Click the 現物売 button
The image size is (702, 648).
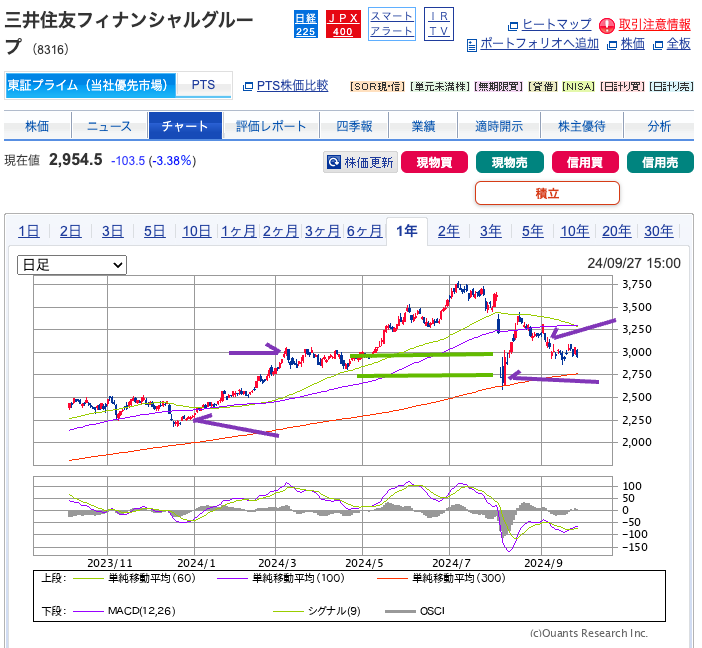tap(509, 162)
